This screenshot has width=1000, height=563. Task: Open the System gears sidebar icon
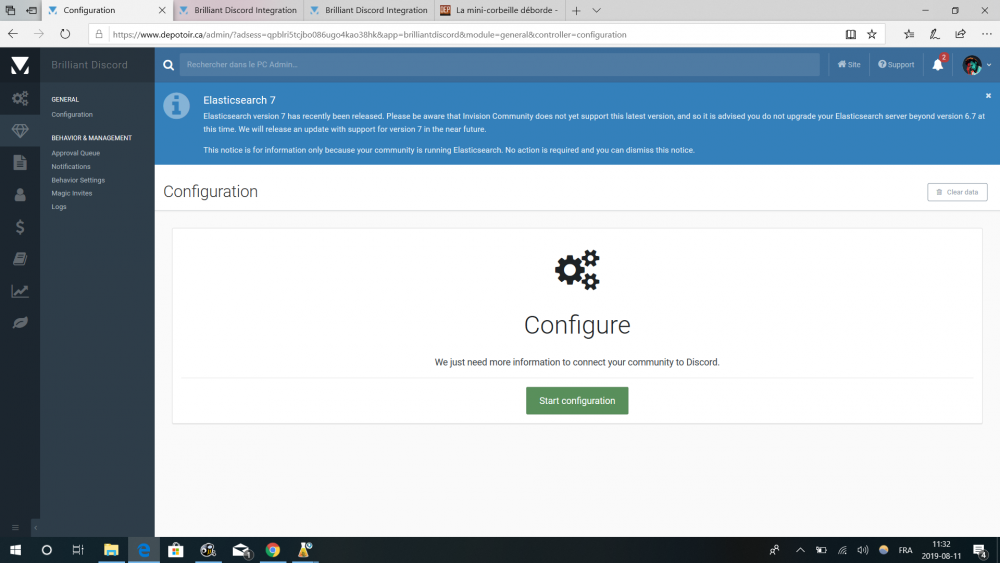click(x=20, y=98)
